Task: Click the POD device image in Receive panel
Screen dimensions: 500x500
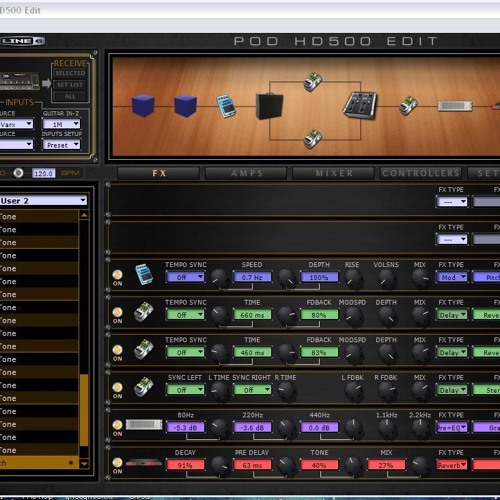Action: tap(19, 82)
